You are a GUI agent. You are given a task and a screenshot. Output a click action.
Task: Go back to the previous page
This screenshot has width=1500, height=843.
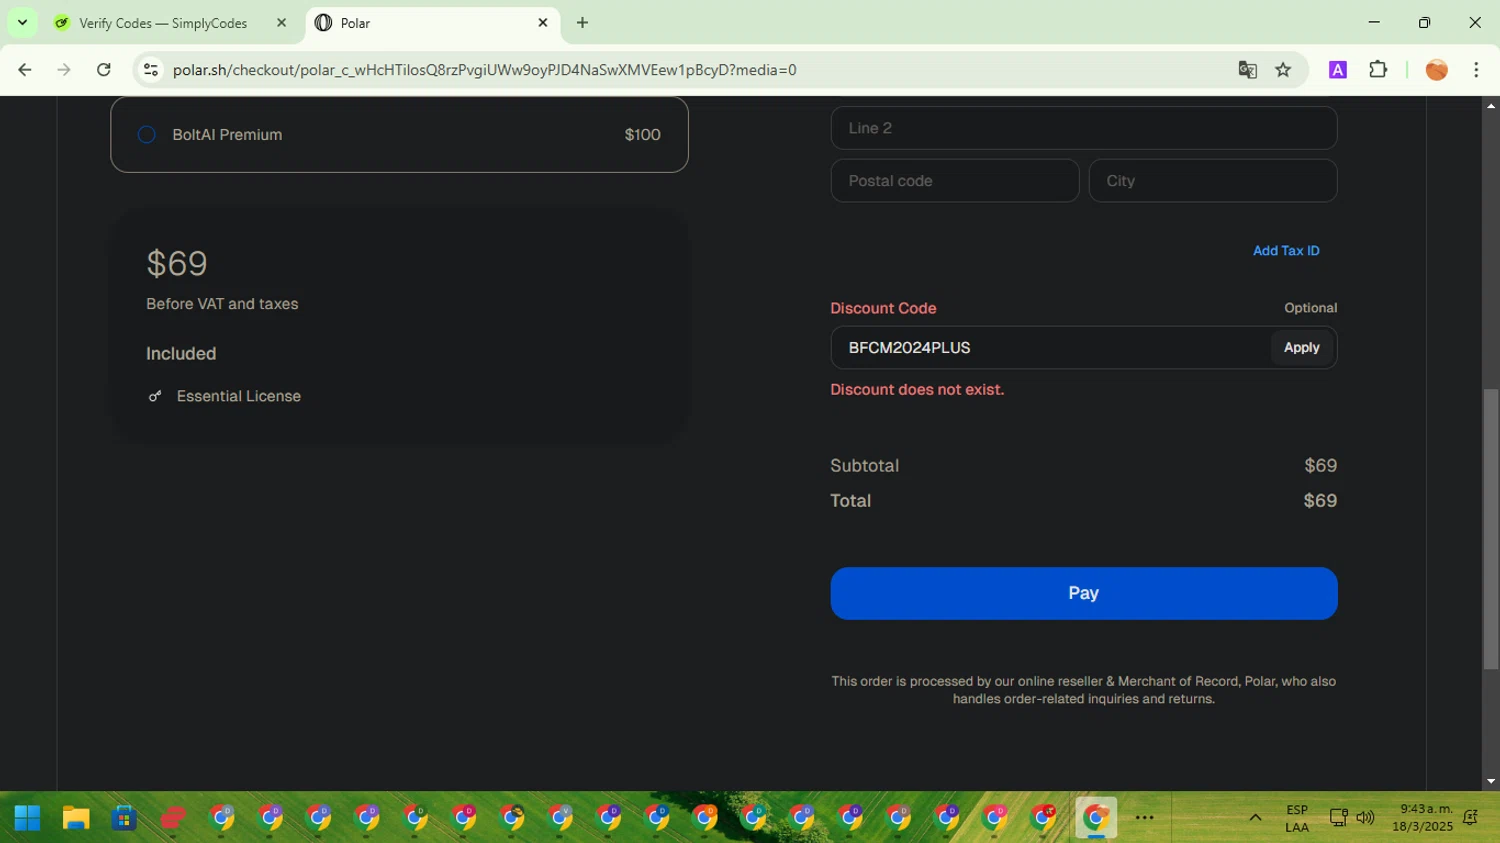pos(25,70)
